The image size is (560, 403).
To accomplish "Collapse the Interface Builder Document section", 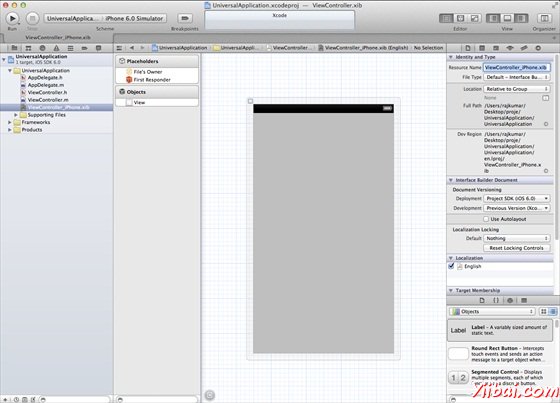I will (x=451, y=180).
